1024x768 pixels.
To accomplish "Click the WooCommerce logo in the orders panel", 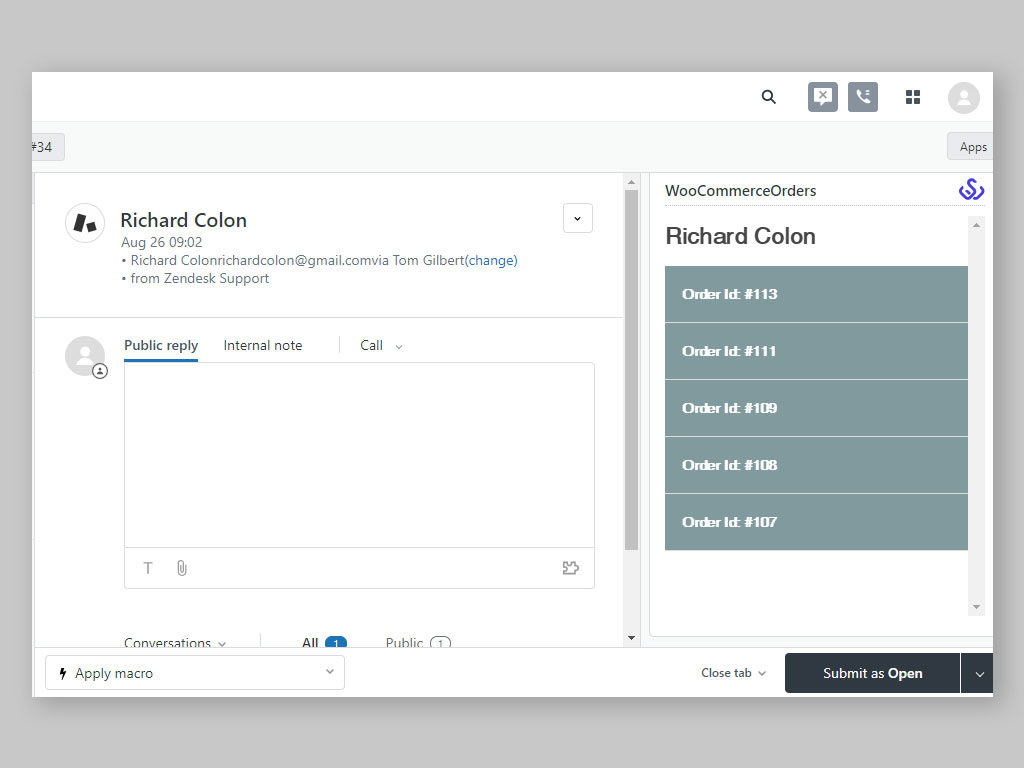I will tap(971, 188).
